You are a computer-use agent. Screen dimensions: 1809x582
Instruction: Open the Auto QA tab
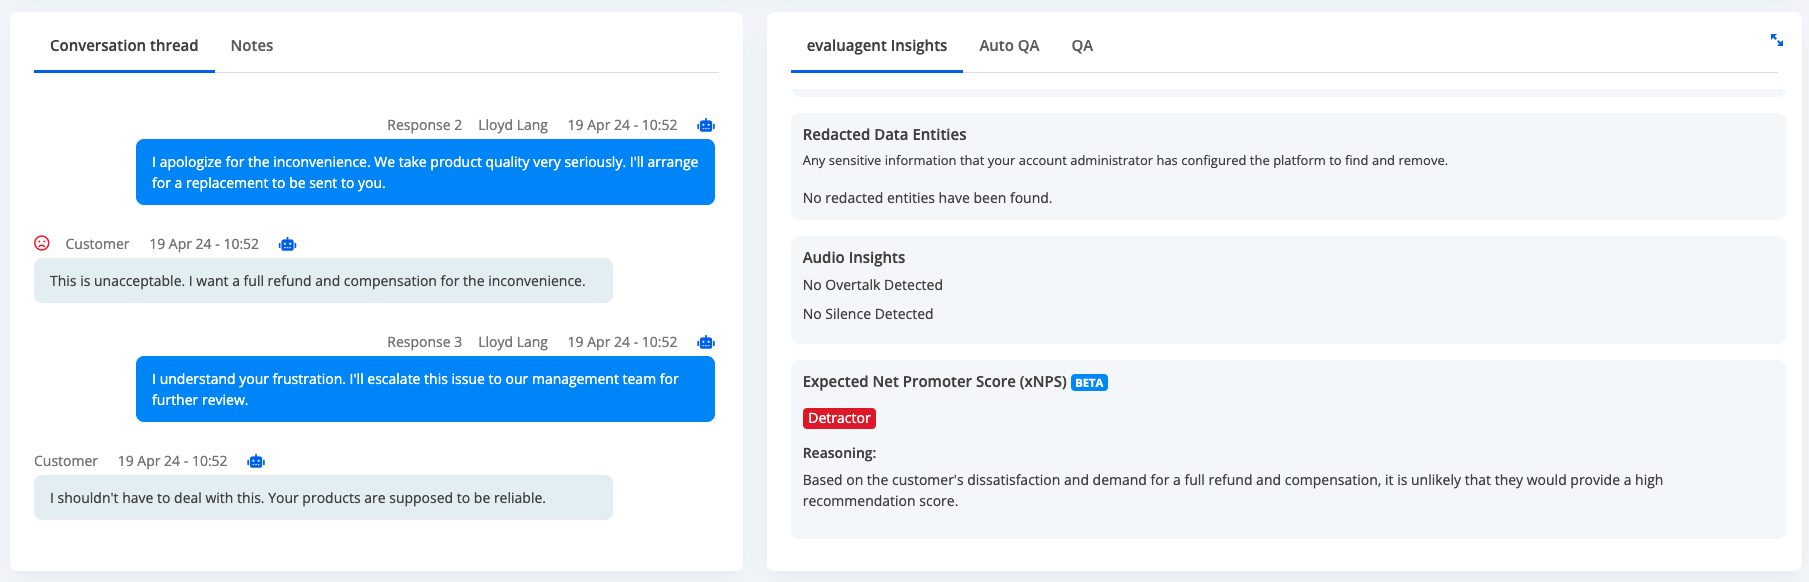1009,46
